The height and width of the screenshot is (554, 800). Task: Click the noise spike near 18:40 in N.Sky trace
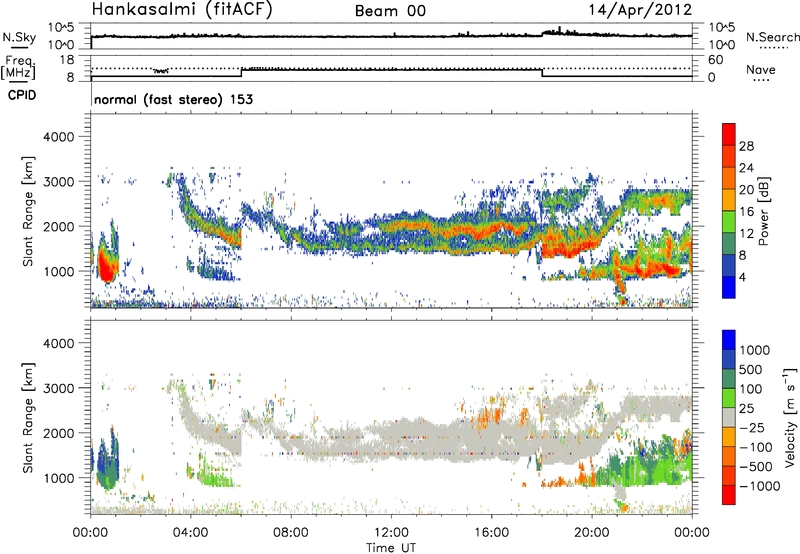click(x=560, y=30)
